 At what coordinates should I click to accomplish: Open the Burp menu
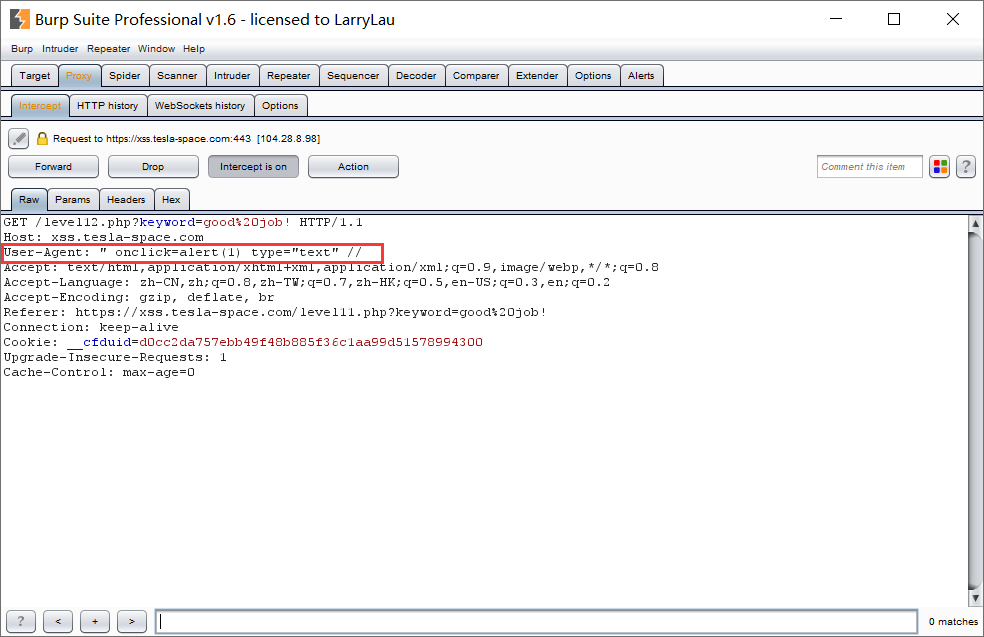[22, 49]
